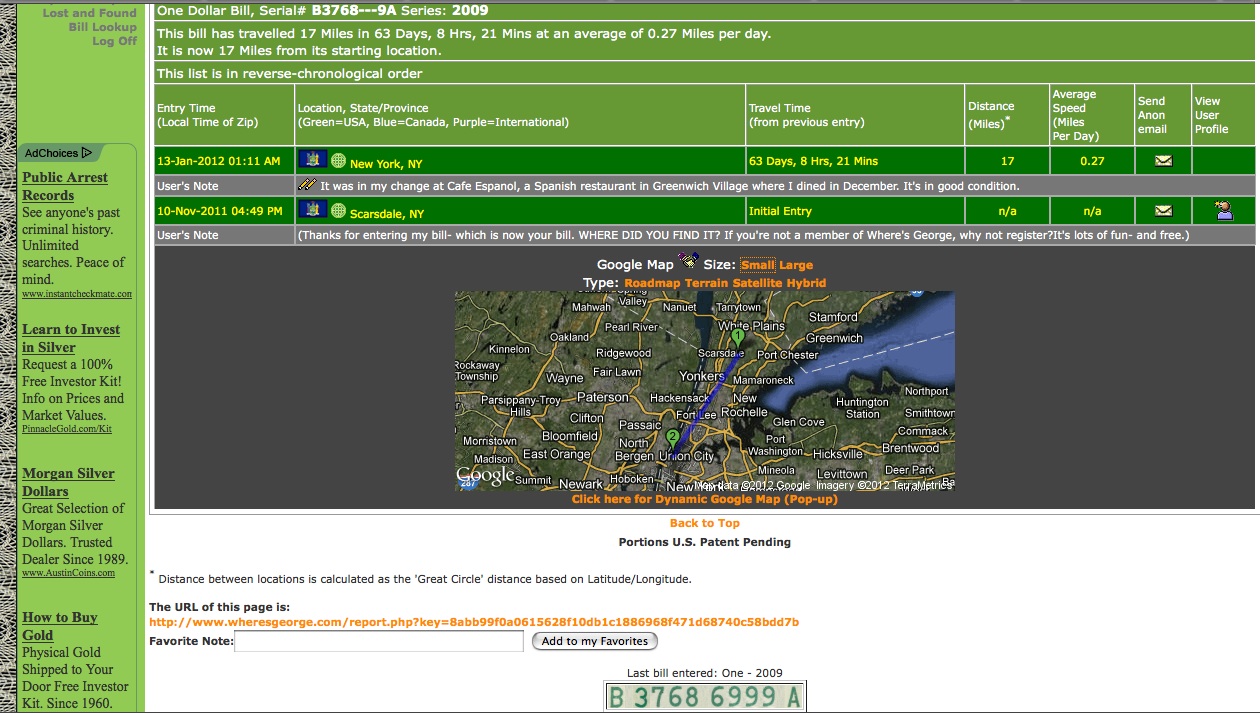Click the envelope icon in the New York row
The image size is (1260, 713).
(1163, 160)
